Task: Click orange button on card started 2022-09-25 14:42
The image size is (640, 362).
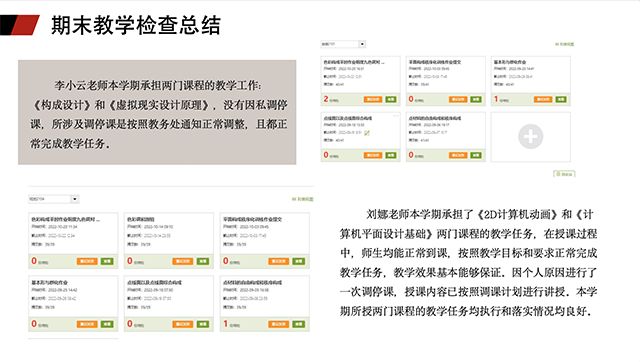Action: point(87,324)
